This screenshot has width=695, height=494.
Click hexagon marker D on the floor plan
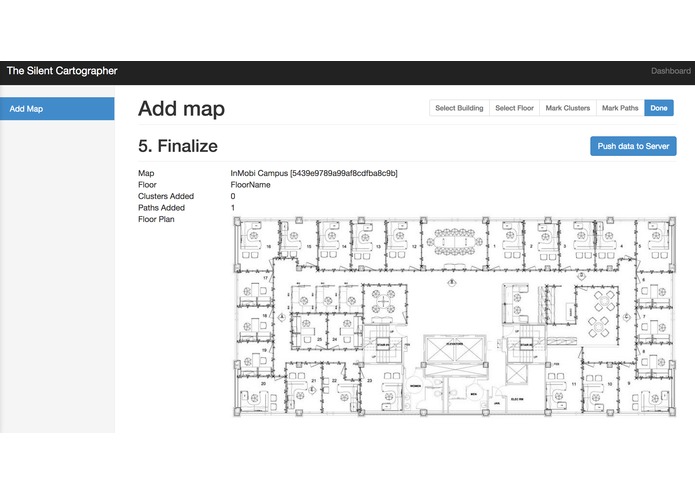582,276
